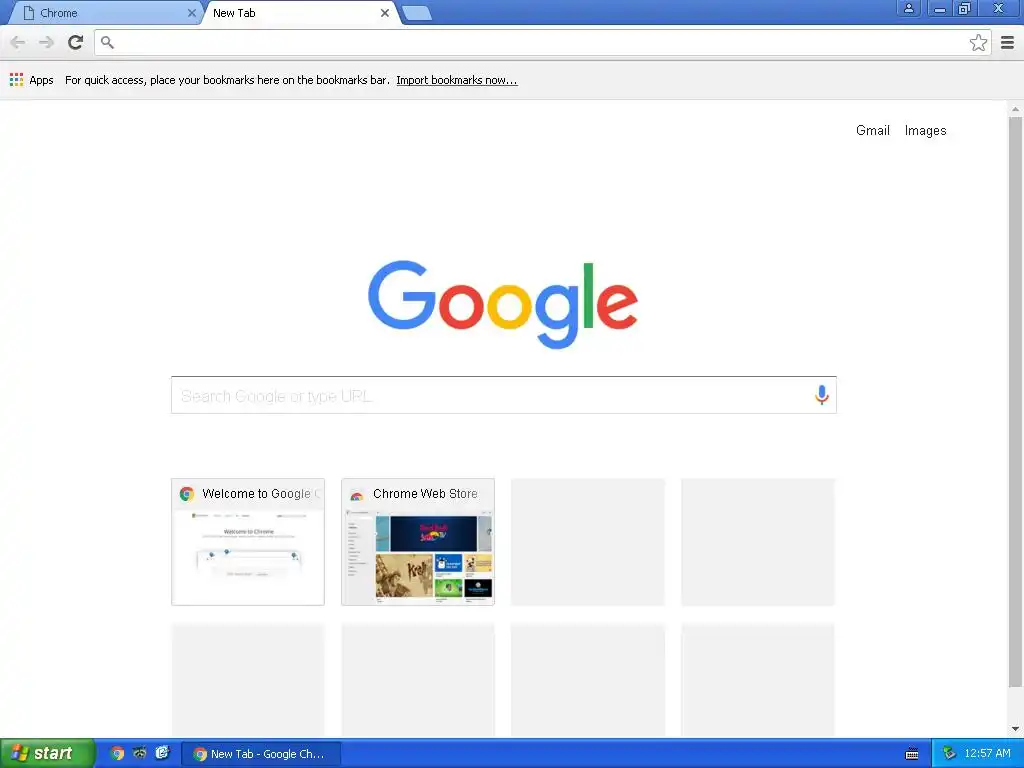Open the Chrome user profile button

(908, 8)
